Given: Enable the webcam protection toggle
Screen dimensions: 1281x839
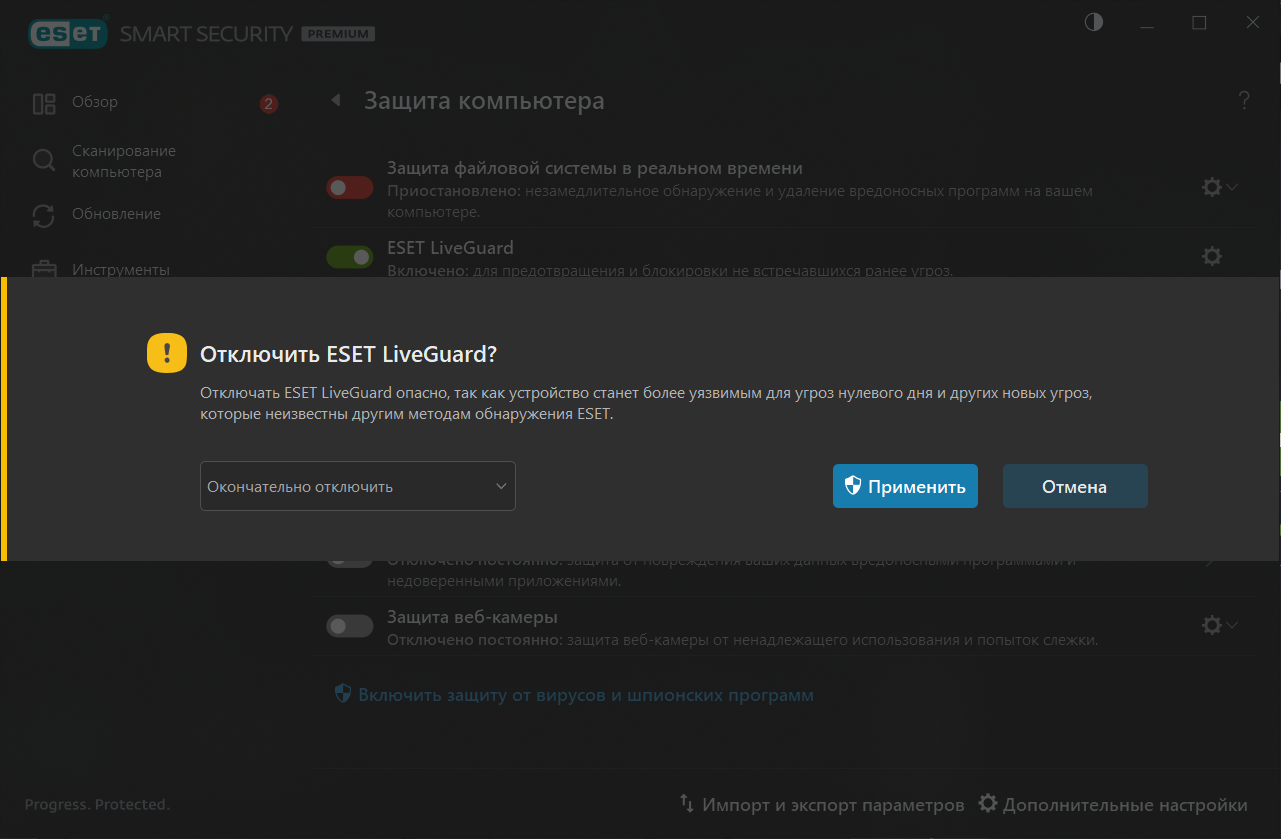Looking at the screenshot, I should pyautogui.click(x=349, y=626).
